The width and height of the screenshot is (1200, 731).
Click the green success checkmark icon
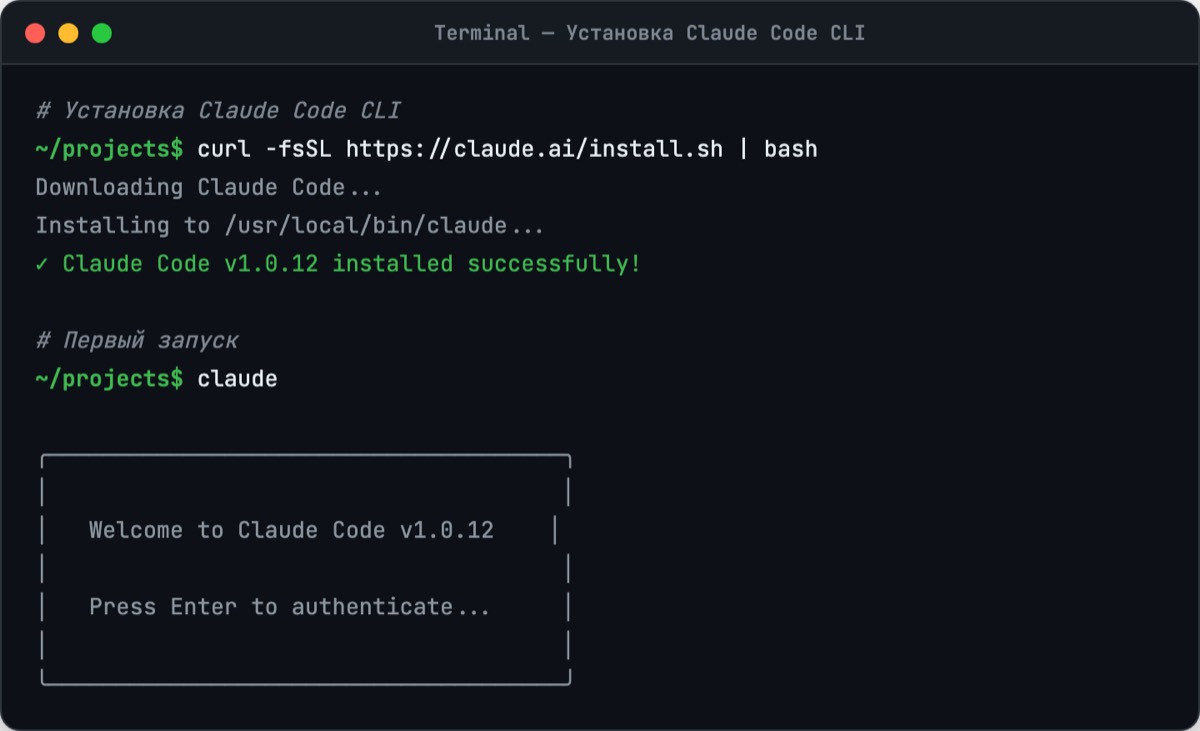(44, 263)
